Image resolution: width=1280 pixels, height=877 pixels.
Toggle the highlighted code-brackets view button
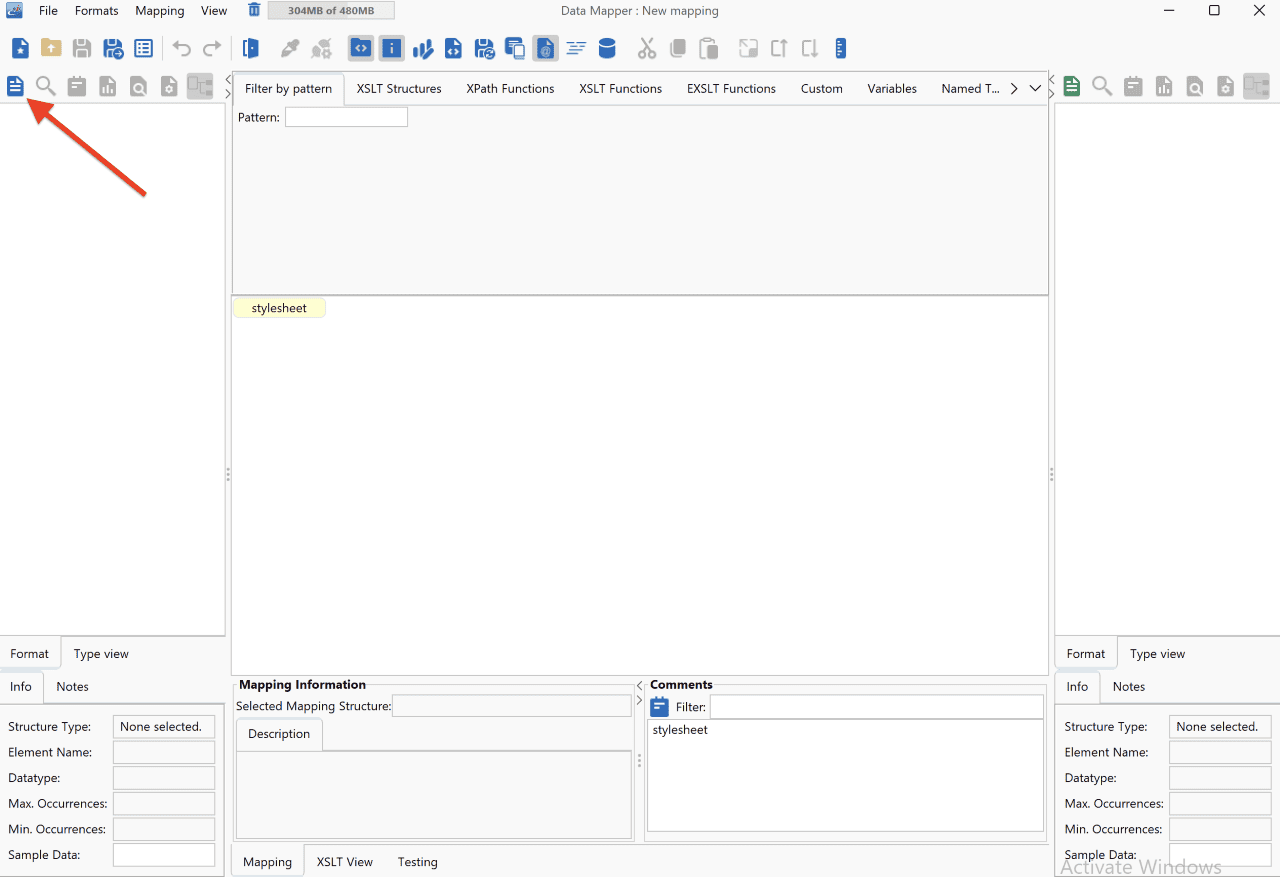(x=361, y=48)
